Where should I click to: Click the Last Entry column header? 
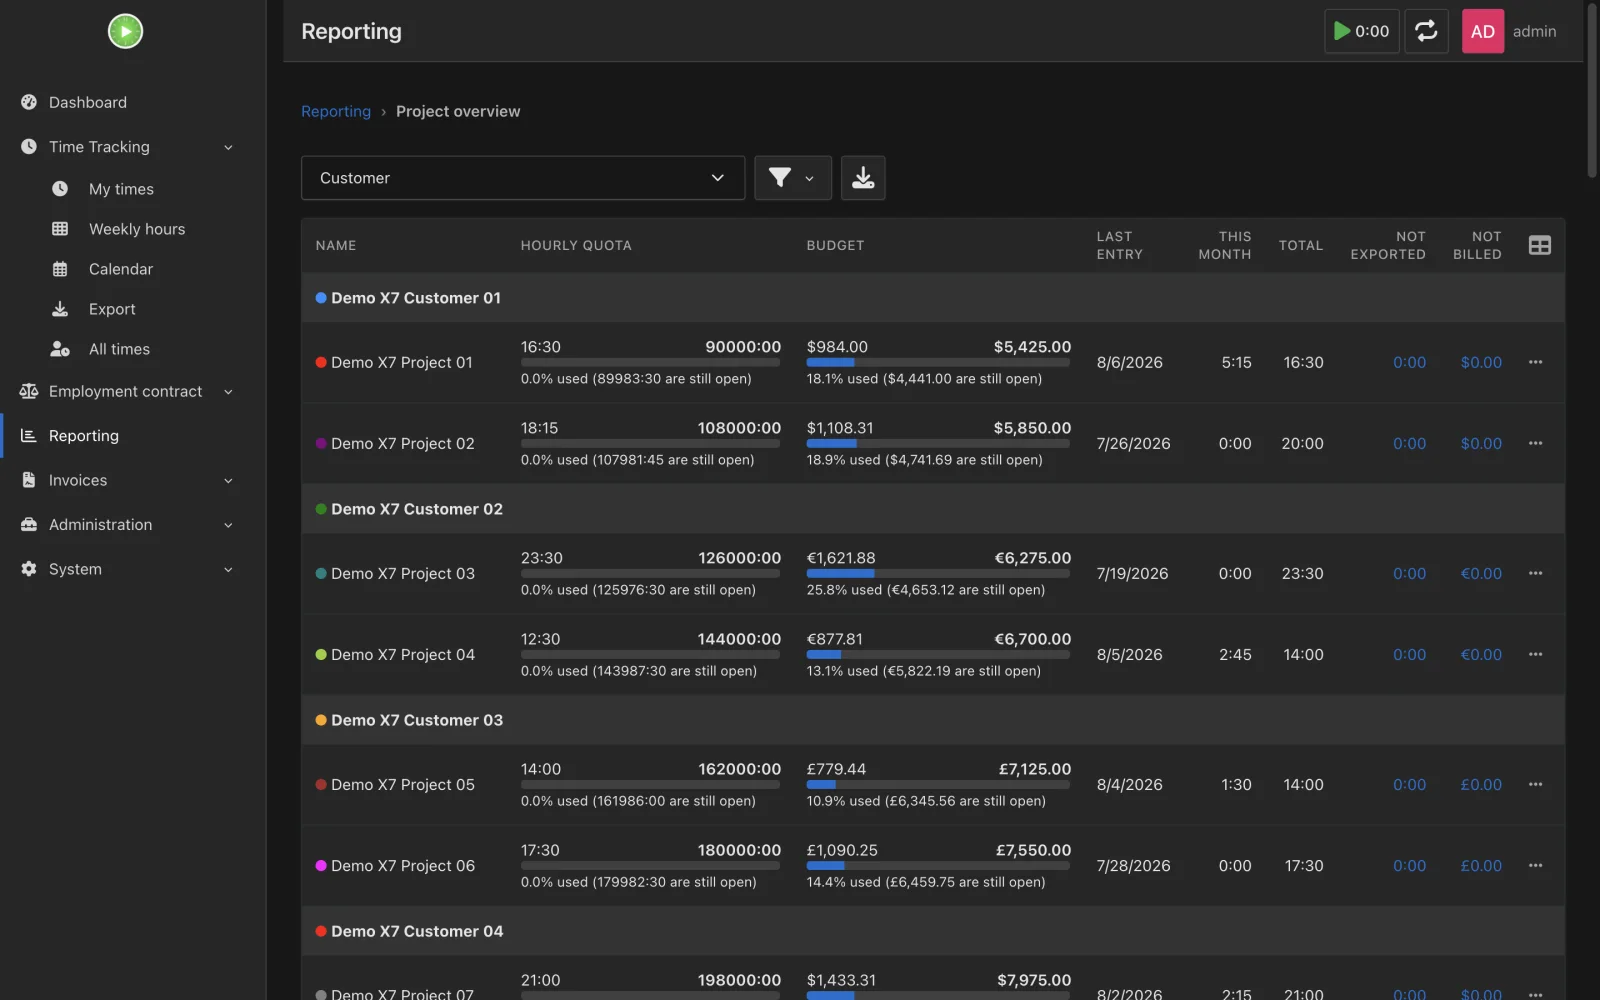(1119, 245)
